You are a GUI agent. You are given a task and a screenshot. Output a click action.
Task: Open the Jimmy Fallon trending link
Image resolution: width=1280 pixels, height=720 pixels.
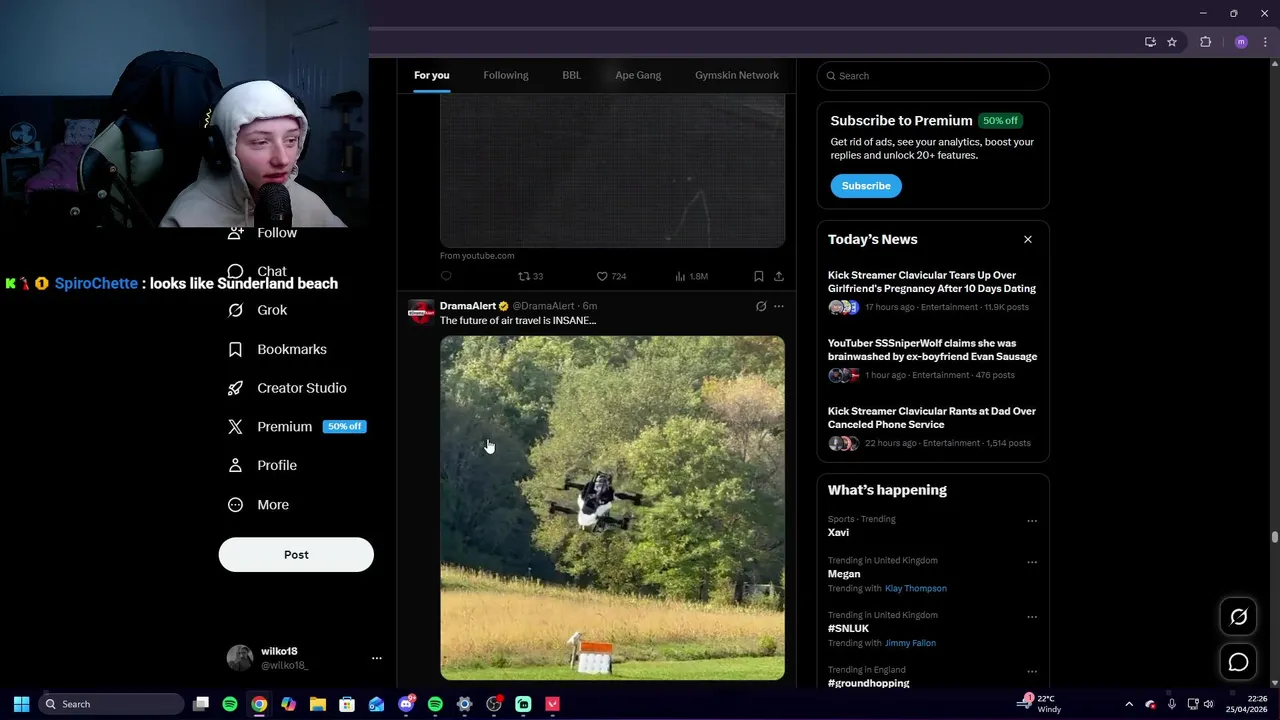point(910,643)
